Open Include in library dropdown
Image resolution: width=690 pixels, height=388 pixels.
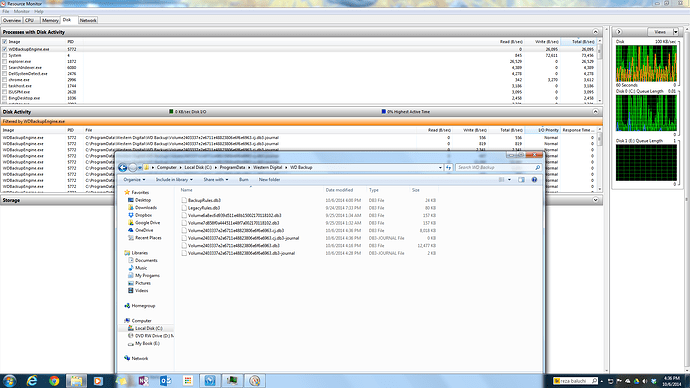pos(174,180)
